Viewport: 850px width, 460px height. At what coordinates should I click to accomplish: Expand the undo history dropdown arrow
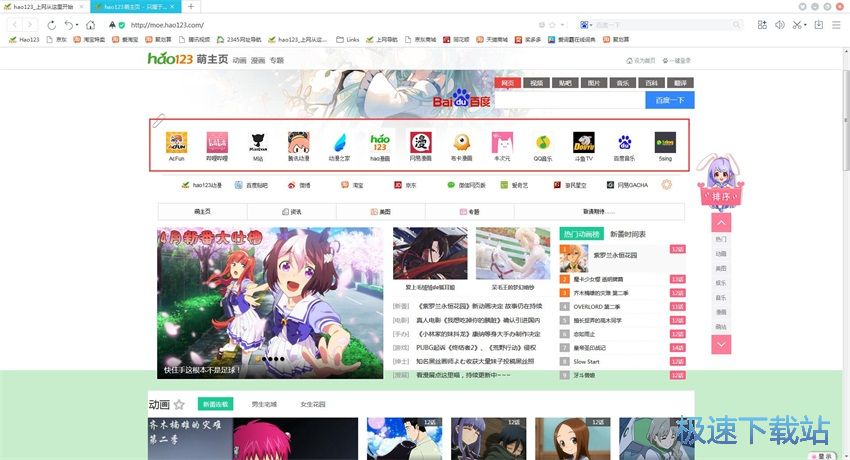click(76, 25)
